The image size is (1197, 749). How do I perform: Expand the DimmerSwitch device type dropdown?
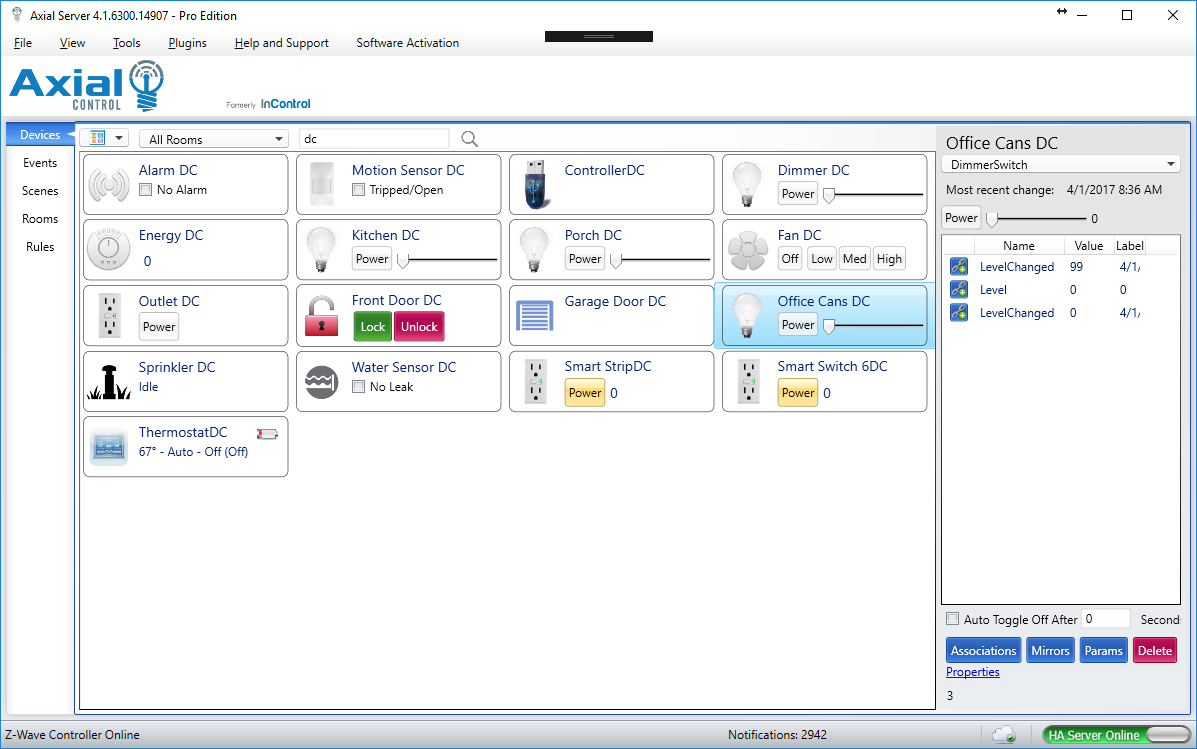1061,164
